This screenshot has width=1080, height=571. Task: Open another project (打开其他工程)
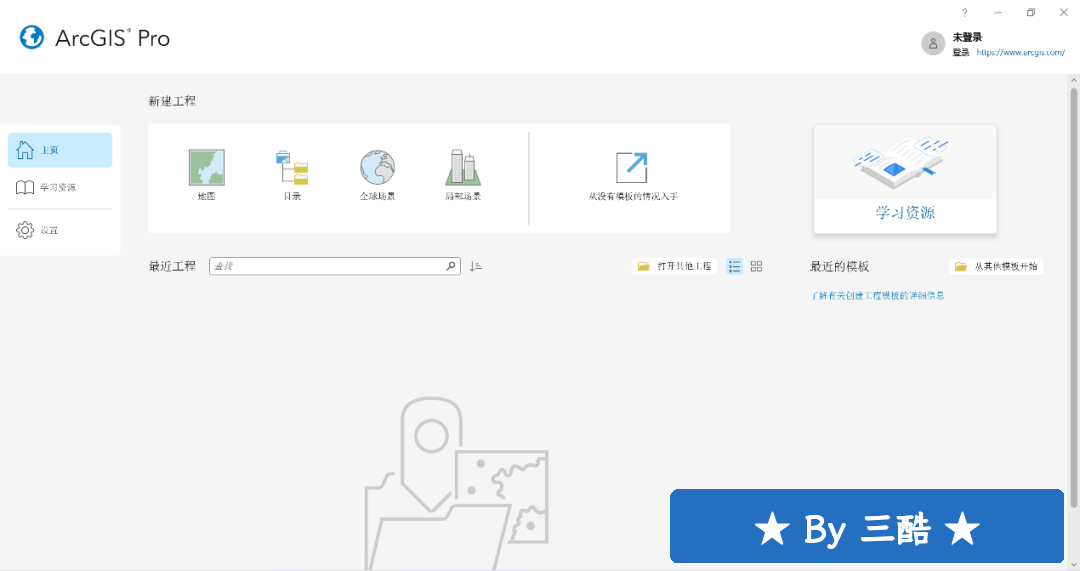click(x=674, y=266)
